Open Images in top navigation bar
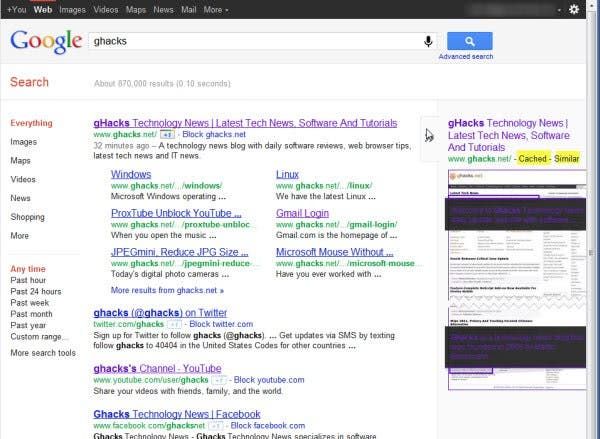The image size is (600, 439). coord(72,10)
